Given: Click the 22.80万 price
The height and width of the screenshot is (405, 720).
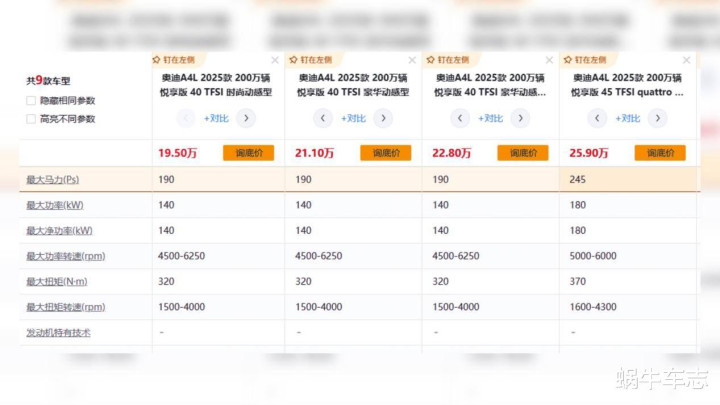Looking at the screenshot, I should coord(451,153).
